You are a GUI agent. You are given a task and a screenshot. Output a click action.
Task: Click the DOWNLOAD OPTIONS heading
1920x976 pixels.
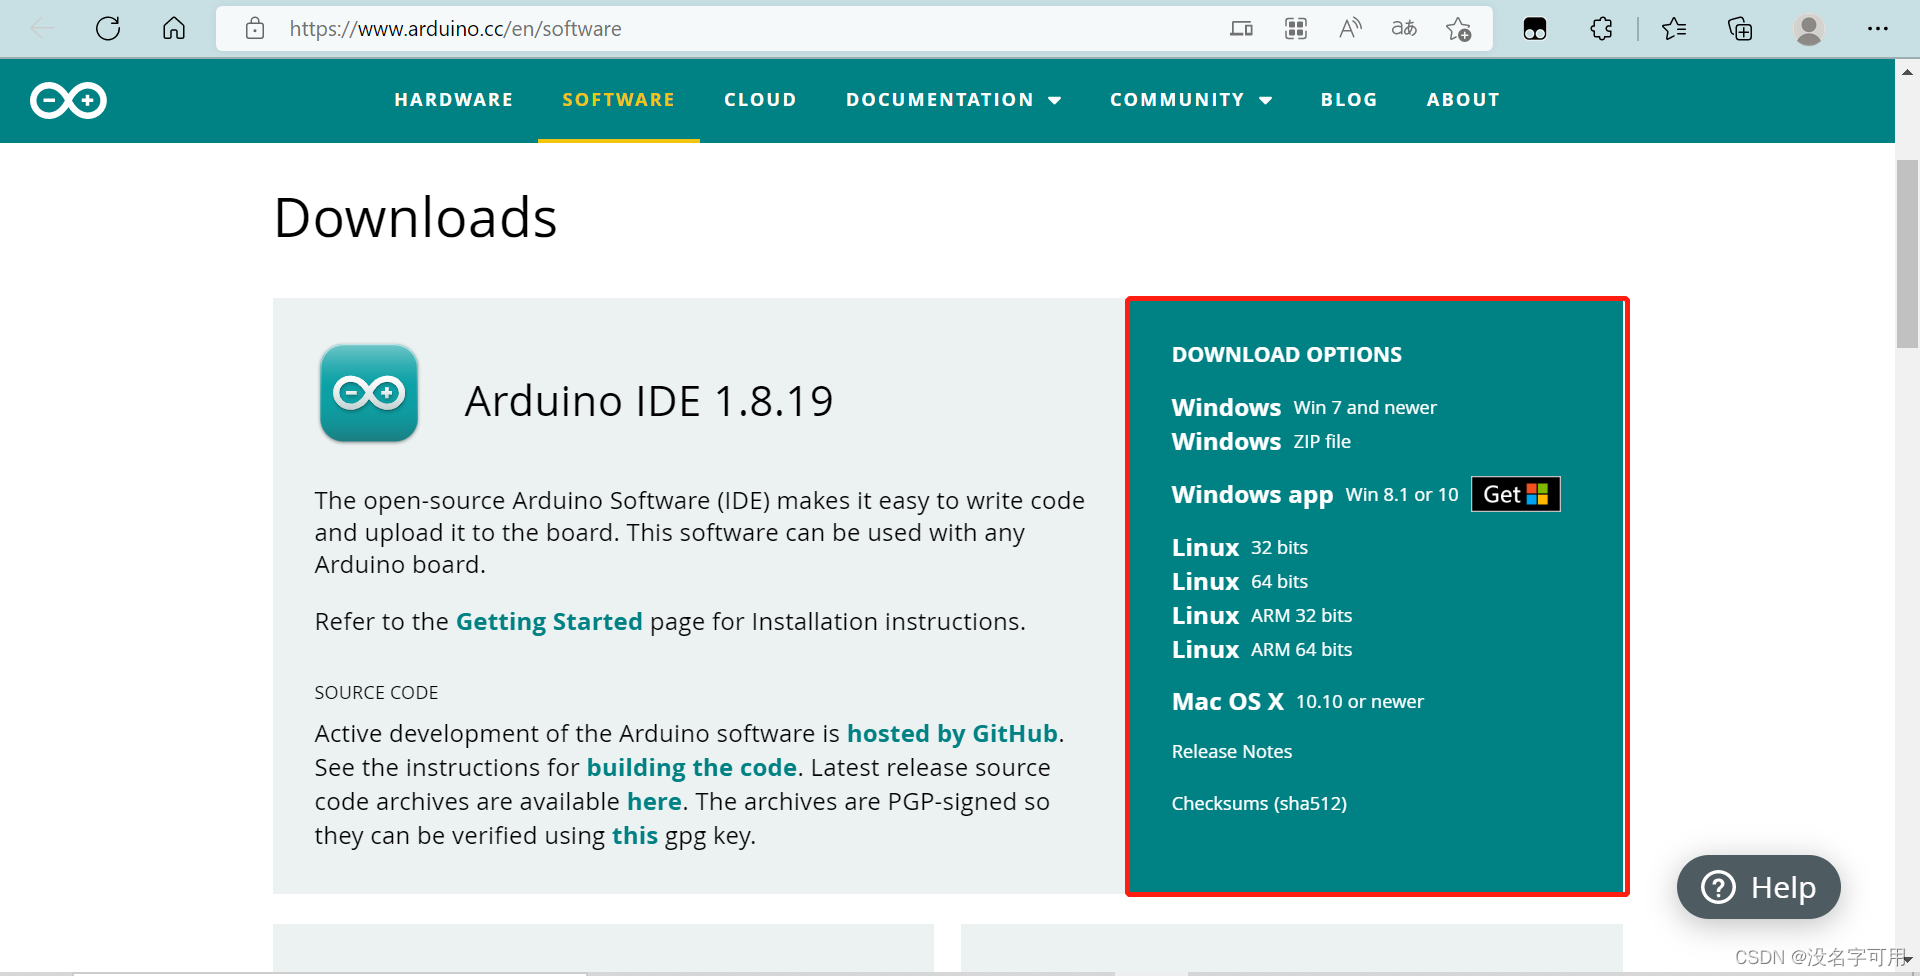(1287, 354)
